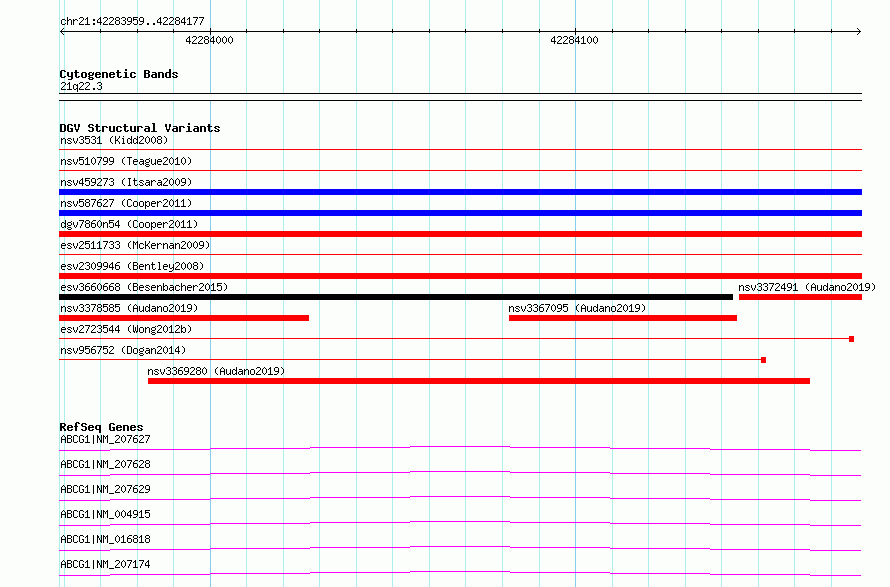This screenshot has height=587, width=890.
Task: Select dgv7860n54 (Cooper2011) label
Action: (x=129, y=224)
